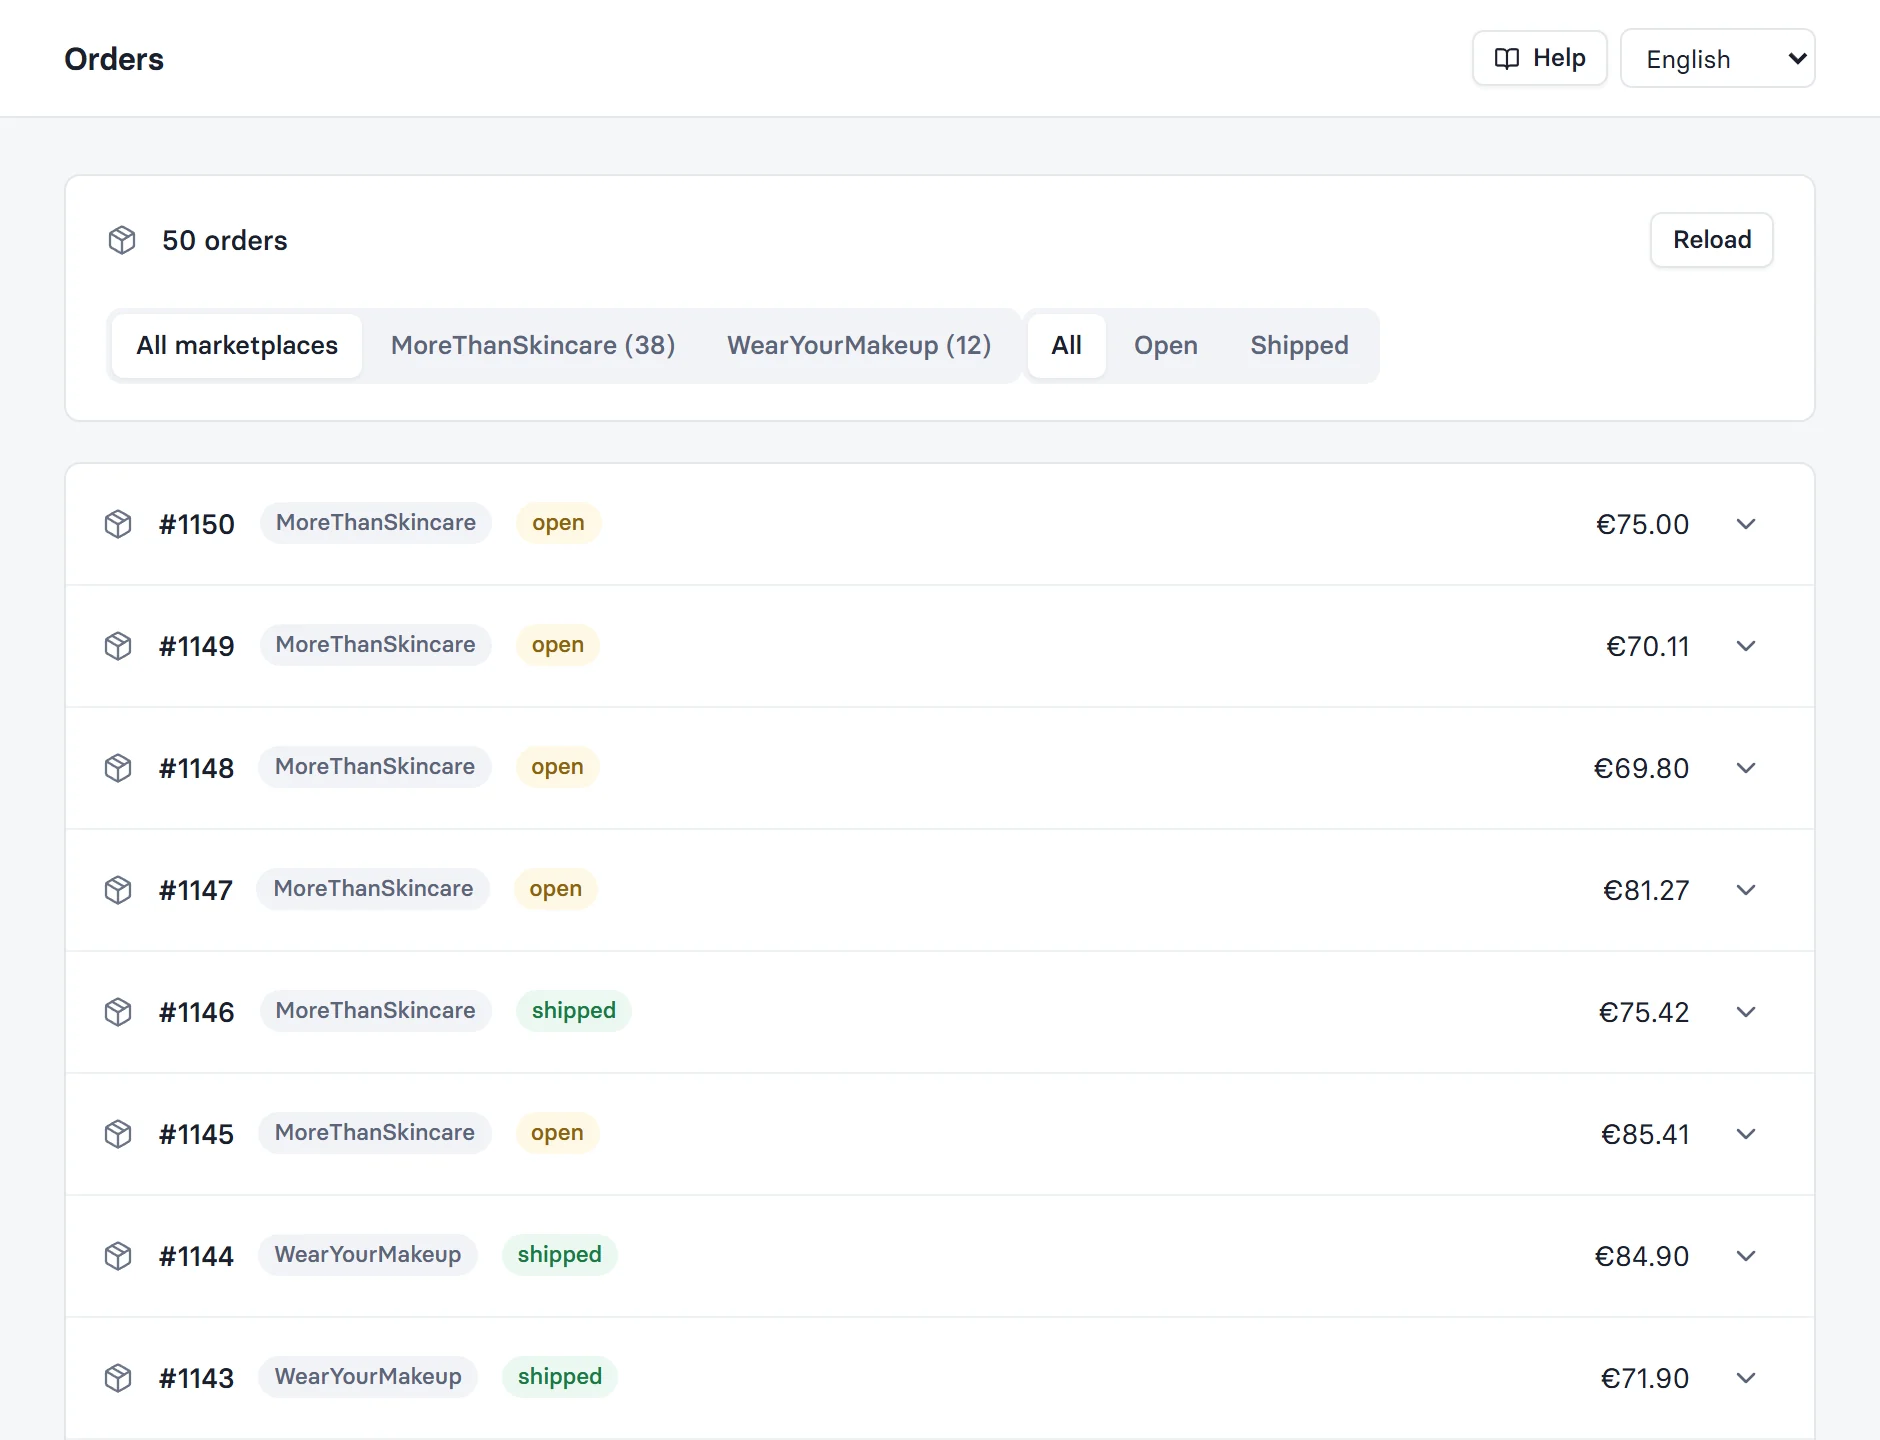This screenshot has height=1440, width=1880.
Task: Click the package icon beside order #1144
Action: coord(118,1256)
